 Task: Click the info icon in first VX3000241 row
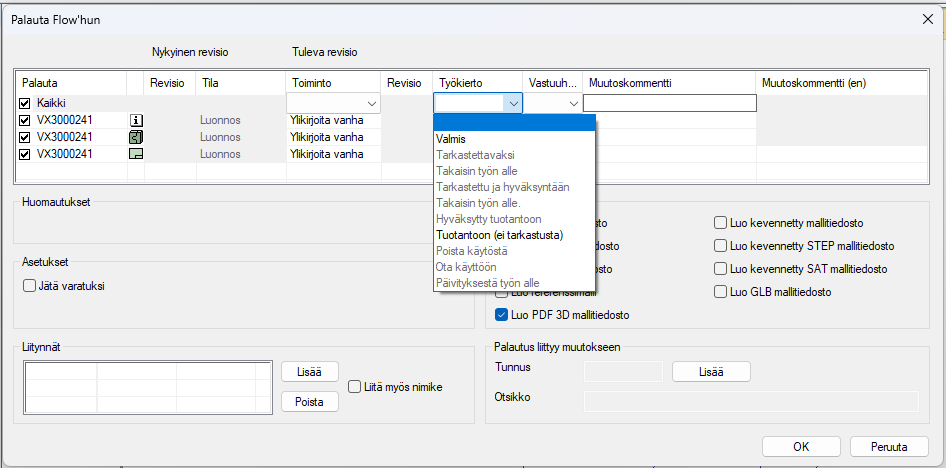click(136, 120)
